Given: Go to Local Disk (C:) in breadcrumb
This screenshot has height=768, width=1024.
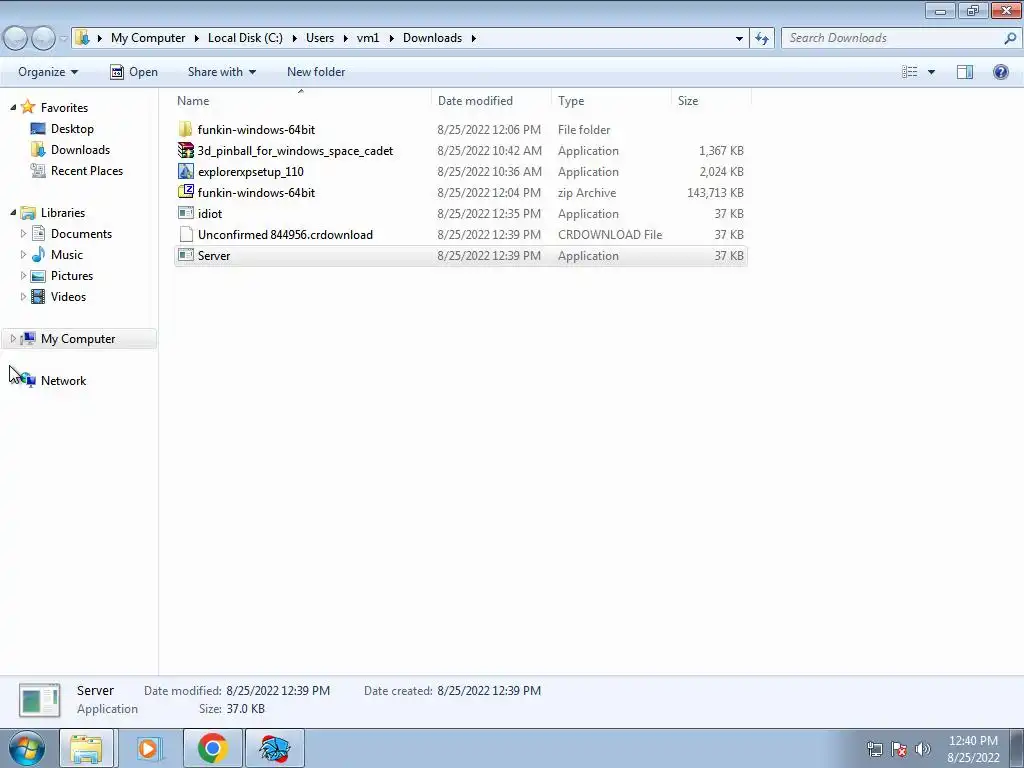Looking at the screenshot, I should click(x=245, y=38).
